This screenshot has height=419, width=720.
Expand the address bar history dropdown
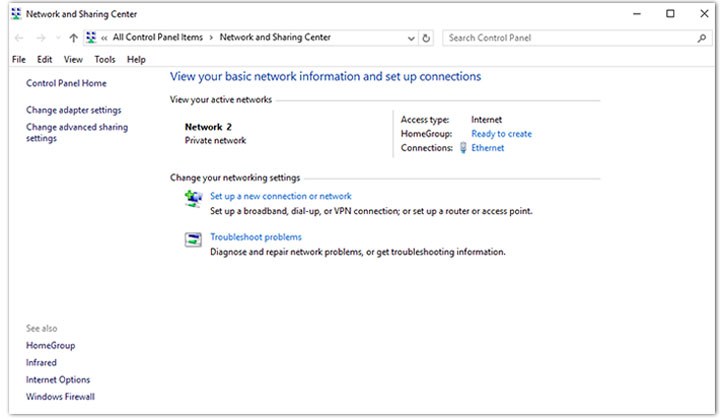(411, 38)
